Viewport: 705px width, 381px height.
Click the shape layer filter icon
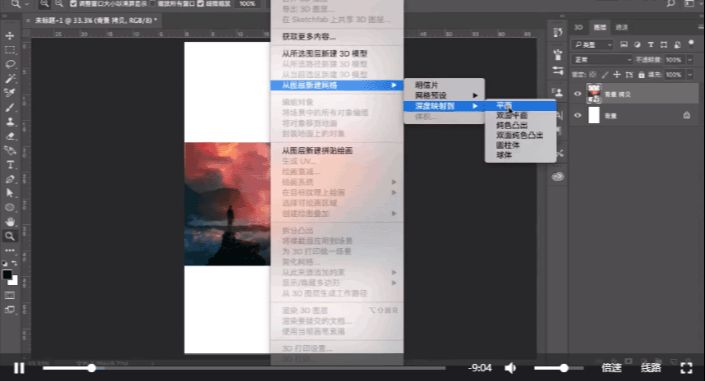point(664,45)
